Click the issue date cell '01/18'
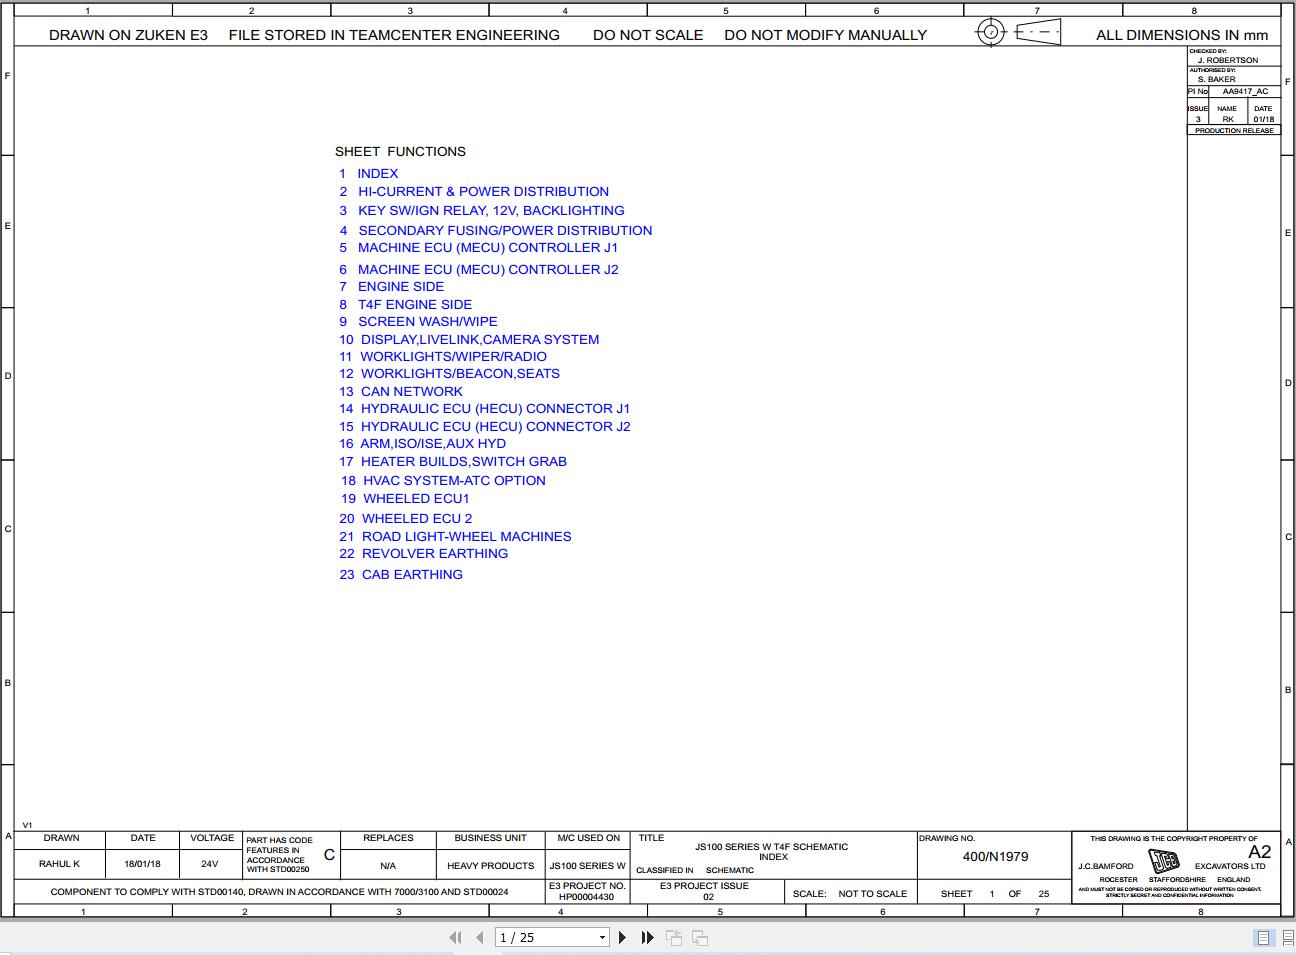The height and width of the screenshot is (955, 1296). pyautogui.click(x=1263, y=119)
